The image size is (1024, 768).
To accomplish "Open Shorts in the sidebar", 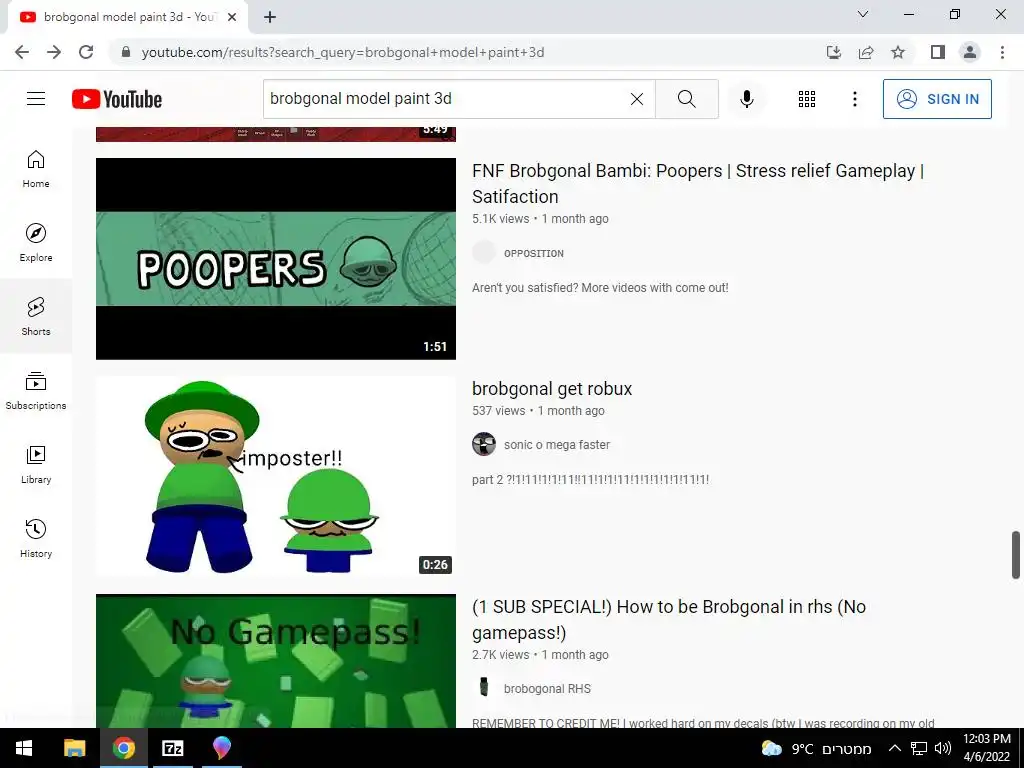I will (36, 316).
